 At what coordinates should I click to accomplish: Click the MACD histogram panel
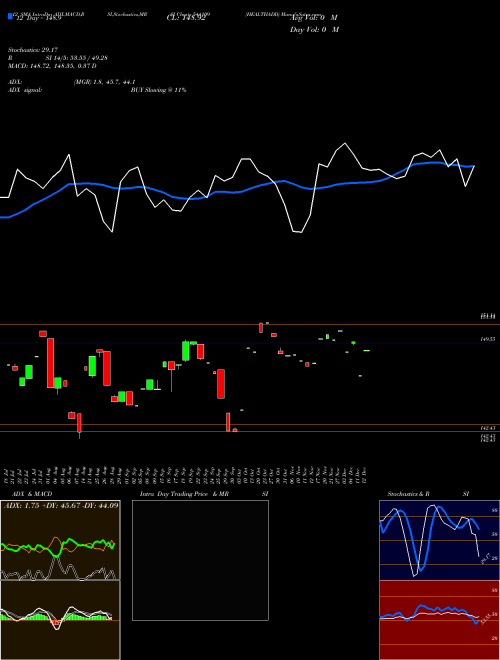click(x=60, y=620)
